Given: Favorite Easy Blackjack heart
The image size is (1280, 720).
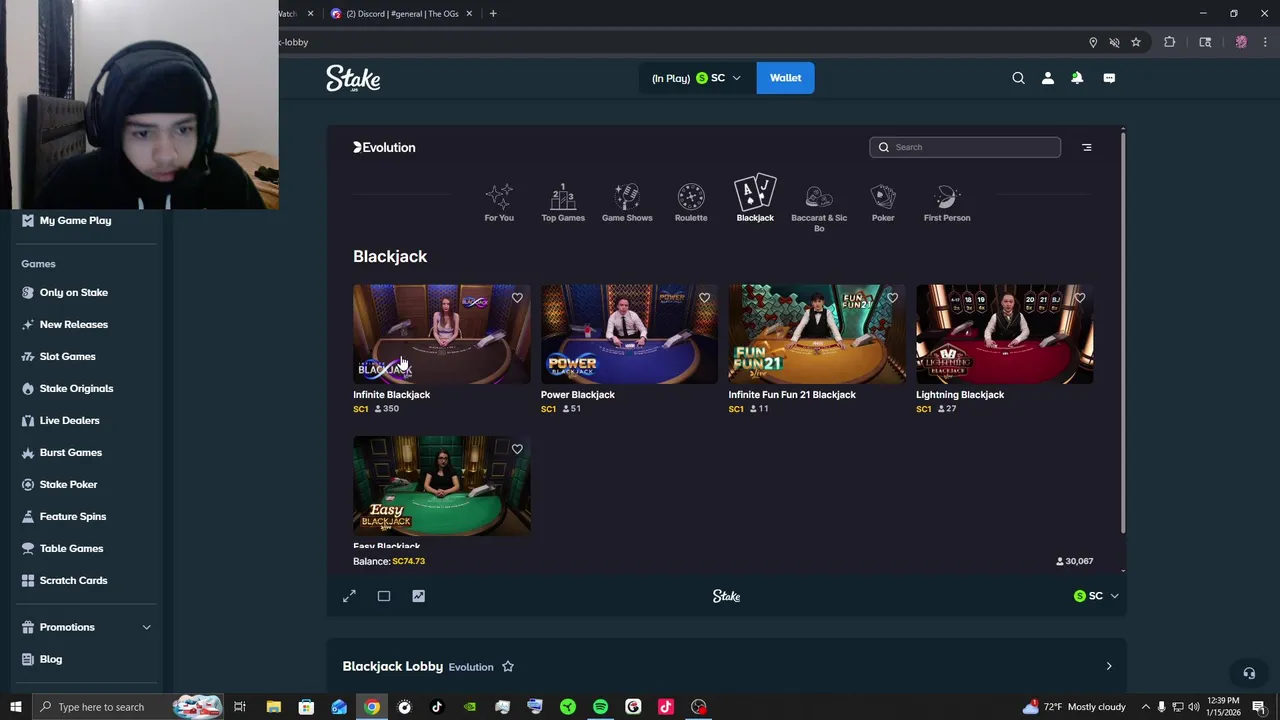Looking at the screenshot, I should [517, 450].
